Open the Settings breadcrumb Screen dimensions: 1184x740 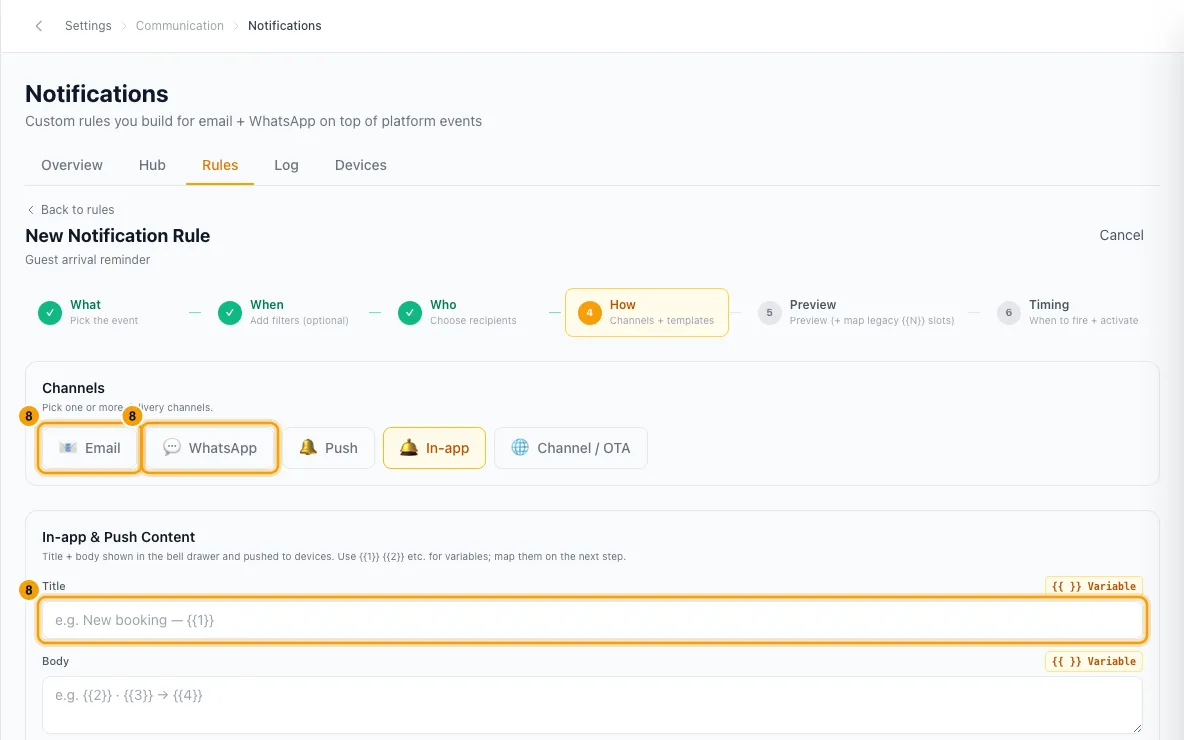(88, 26)
